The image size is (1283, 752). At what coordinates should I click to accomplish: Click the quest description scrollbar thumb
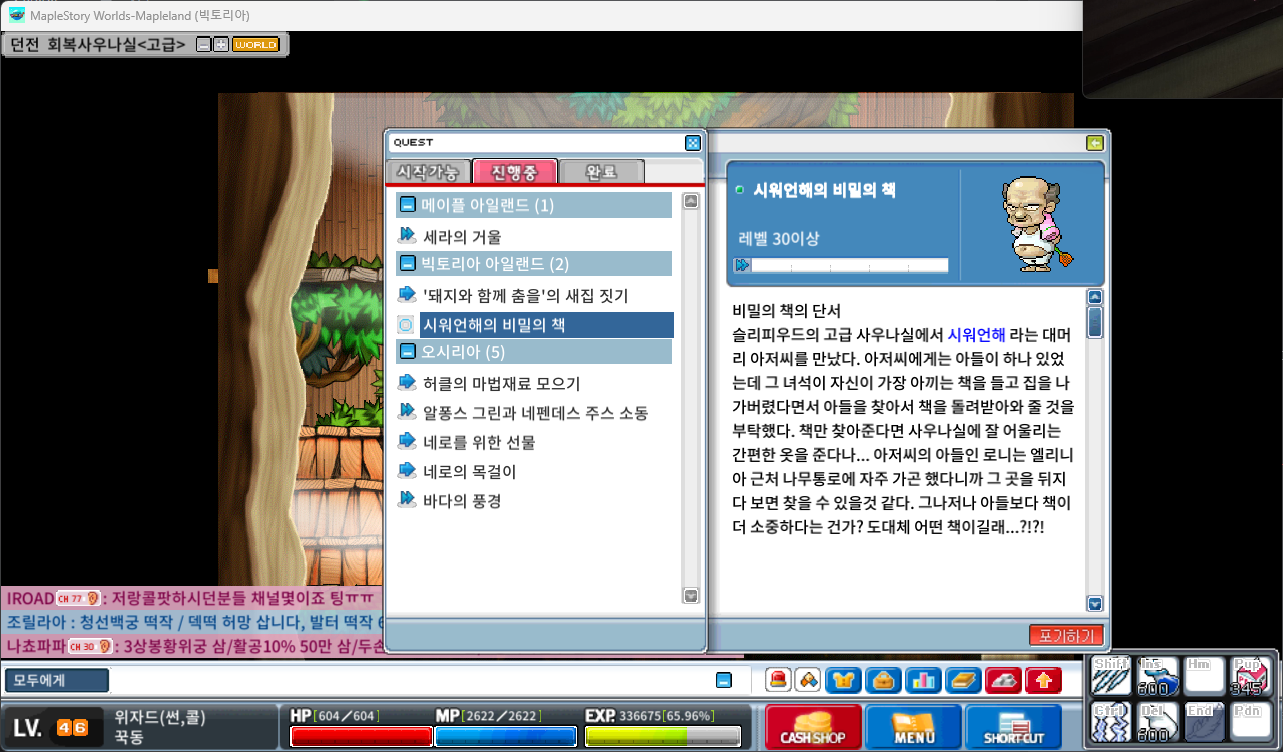click(1095, 323)
